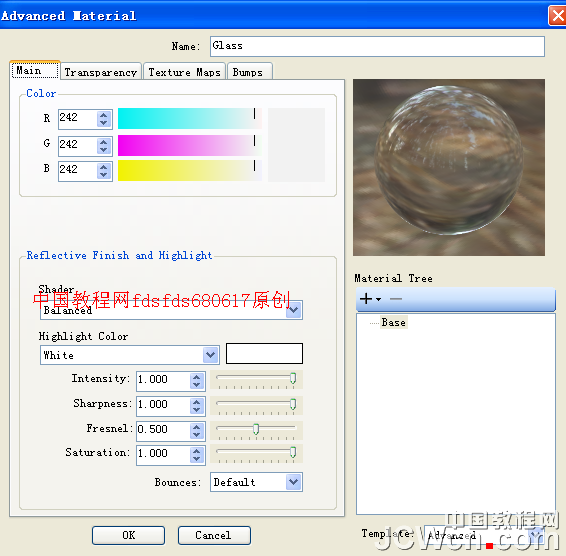Viewport: 566px width, 556px height.
Task: Decrease Sharpness with the down arrow
Action: coord(197,410)
